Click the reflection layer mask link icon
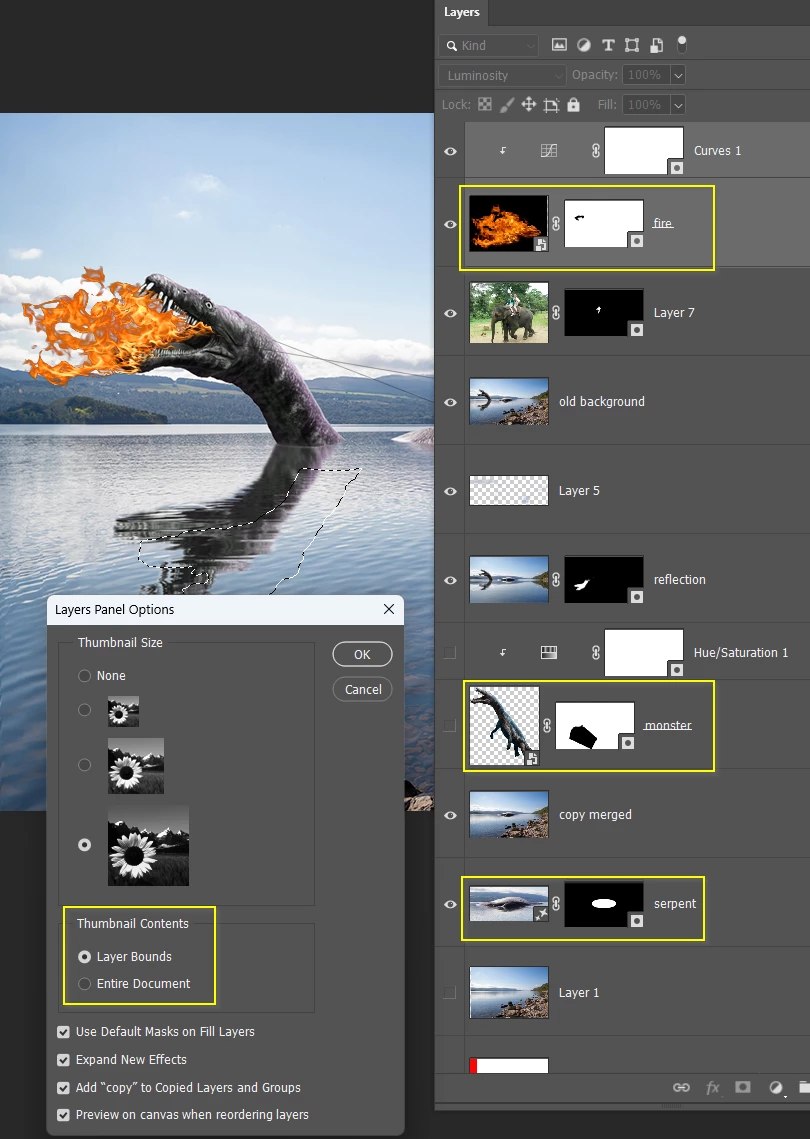Image resolution: width=810 pixels, height=1139 pixels. coord(556,580)
